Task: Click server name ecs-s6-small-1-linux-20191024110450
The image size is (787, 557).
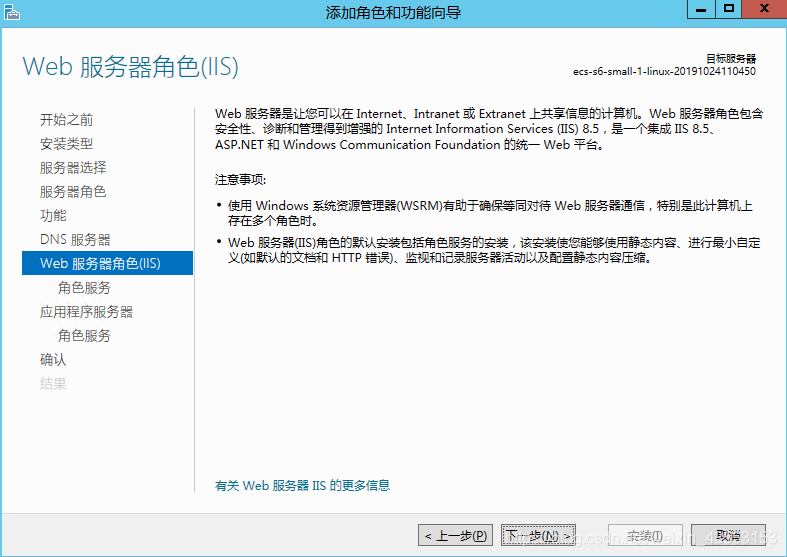Action: (664, 72)
